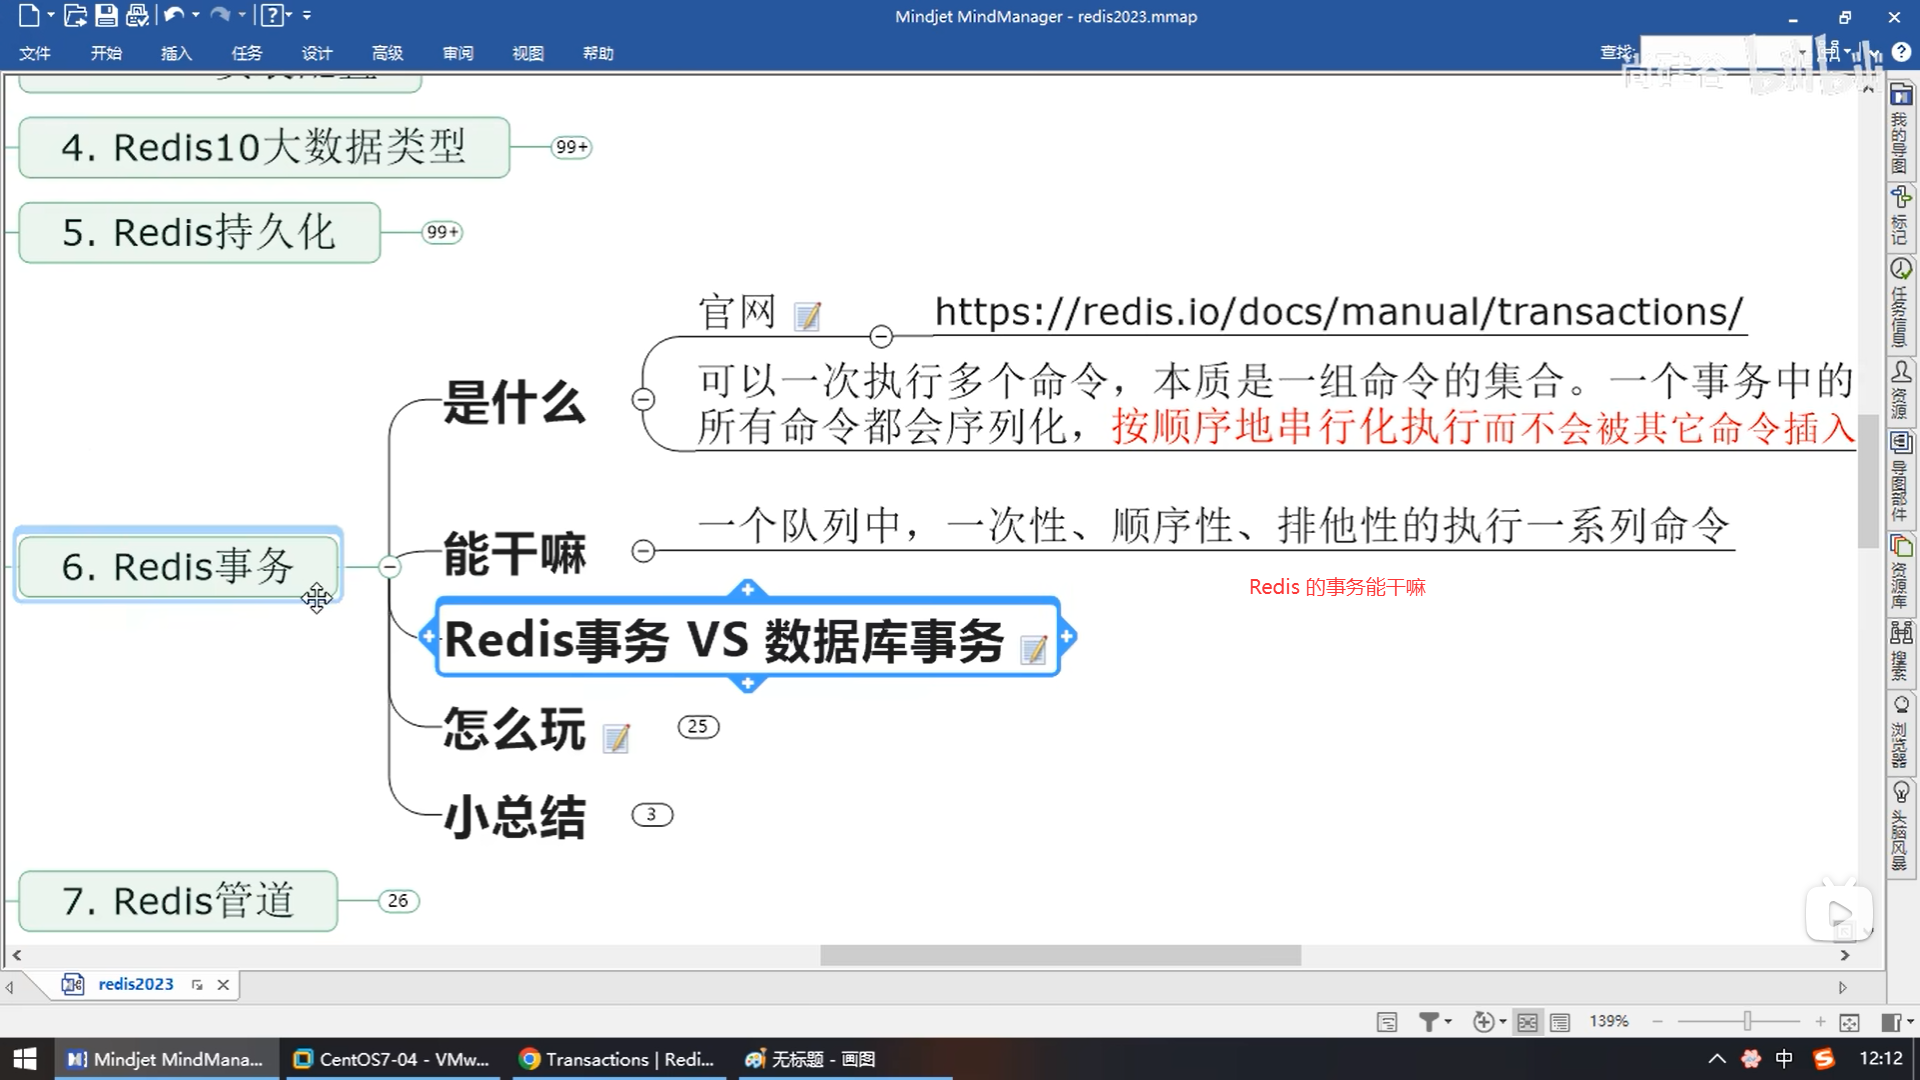Toggle the outline view button in status bar
Screen dimensions: 1920x1080
[1559, 1022]
